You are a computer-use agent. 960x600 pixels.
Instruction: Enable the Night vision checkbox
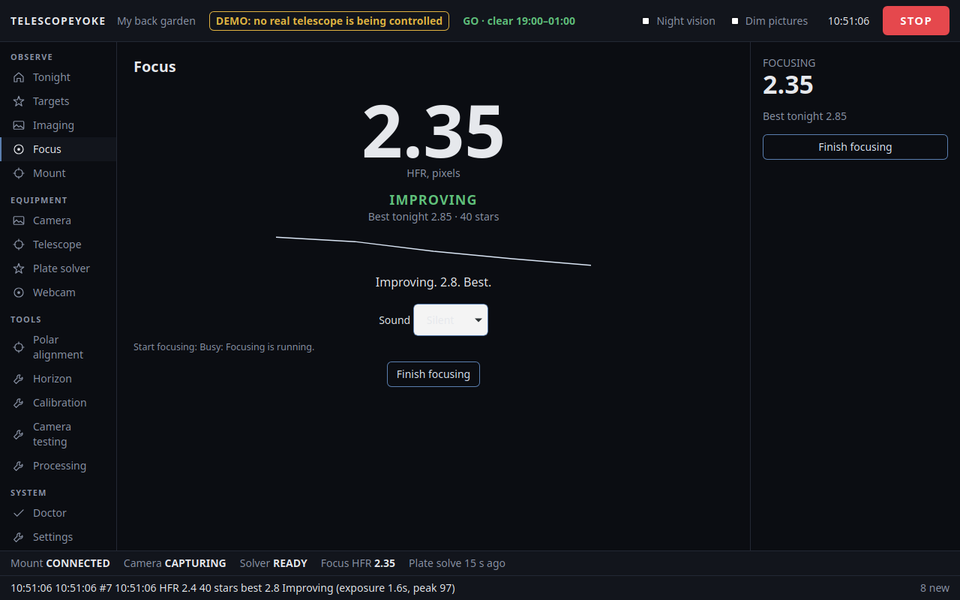(645, 21)
